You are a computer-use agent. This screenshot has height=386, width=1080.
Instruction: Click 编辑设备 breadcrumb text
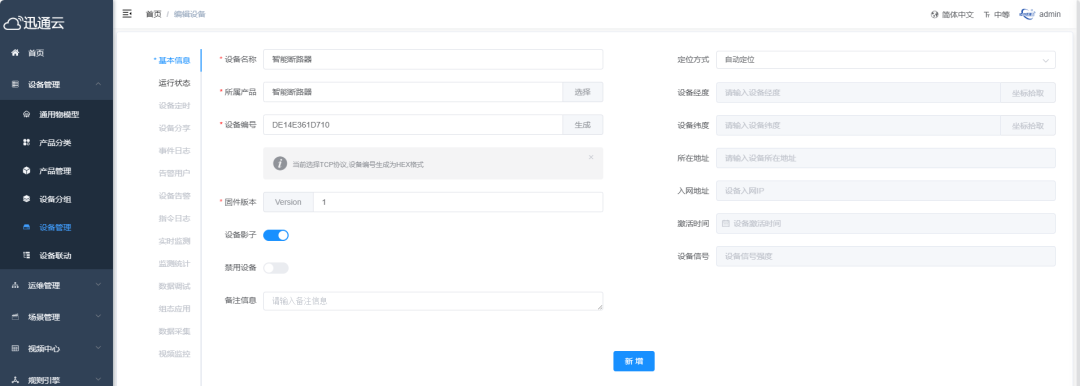click(x=189, y=14)
